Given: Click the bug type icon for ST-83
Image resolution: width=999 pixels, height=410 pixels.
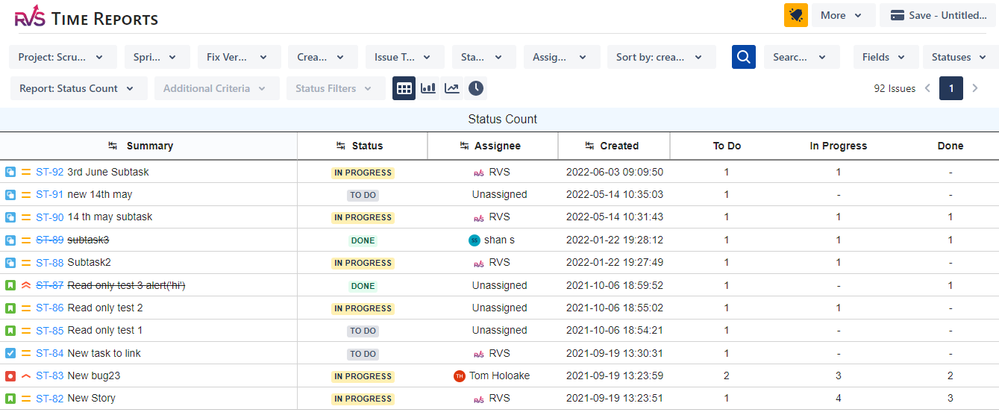Looking at the screenshot, I should point(10,376).
